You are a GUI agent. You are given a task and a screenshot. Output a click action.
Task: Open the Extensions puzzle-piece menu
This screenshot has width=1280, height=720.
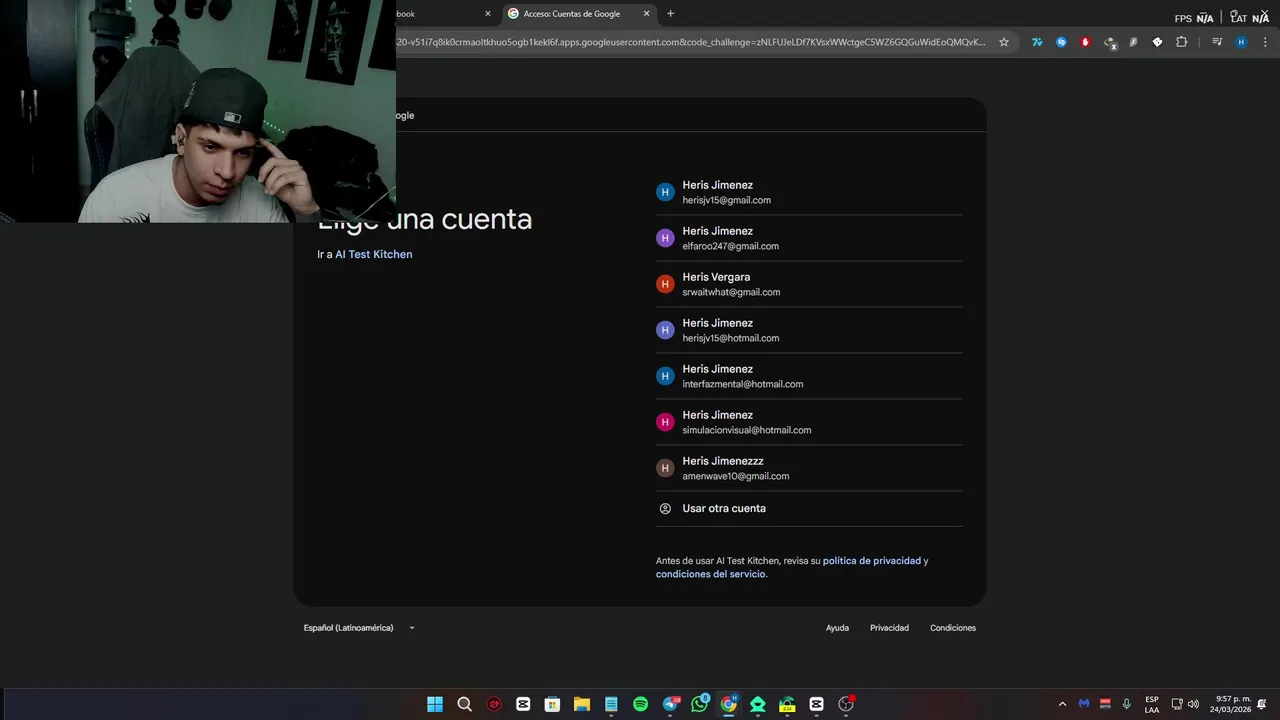pyautogui.click(x=1181, y=42)
